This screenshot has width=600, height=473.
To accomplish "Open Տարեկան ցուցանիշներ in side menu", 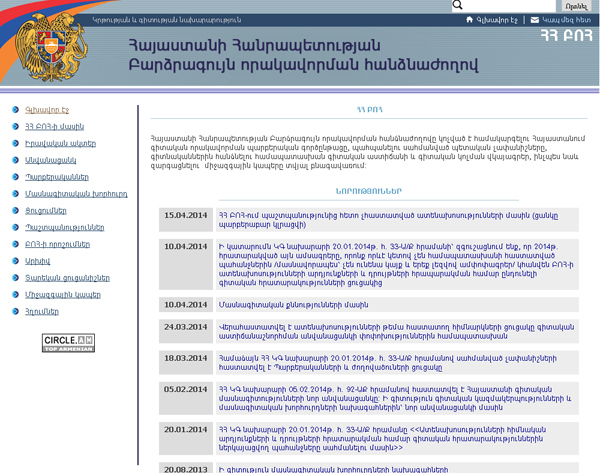I will tap(67, 278).
